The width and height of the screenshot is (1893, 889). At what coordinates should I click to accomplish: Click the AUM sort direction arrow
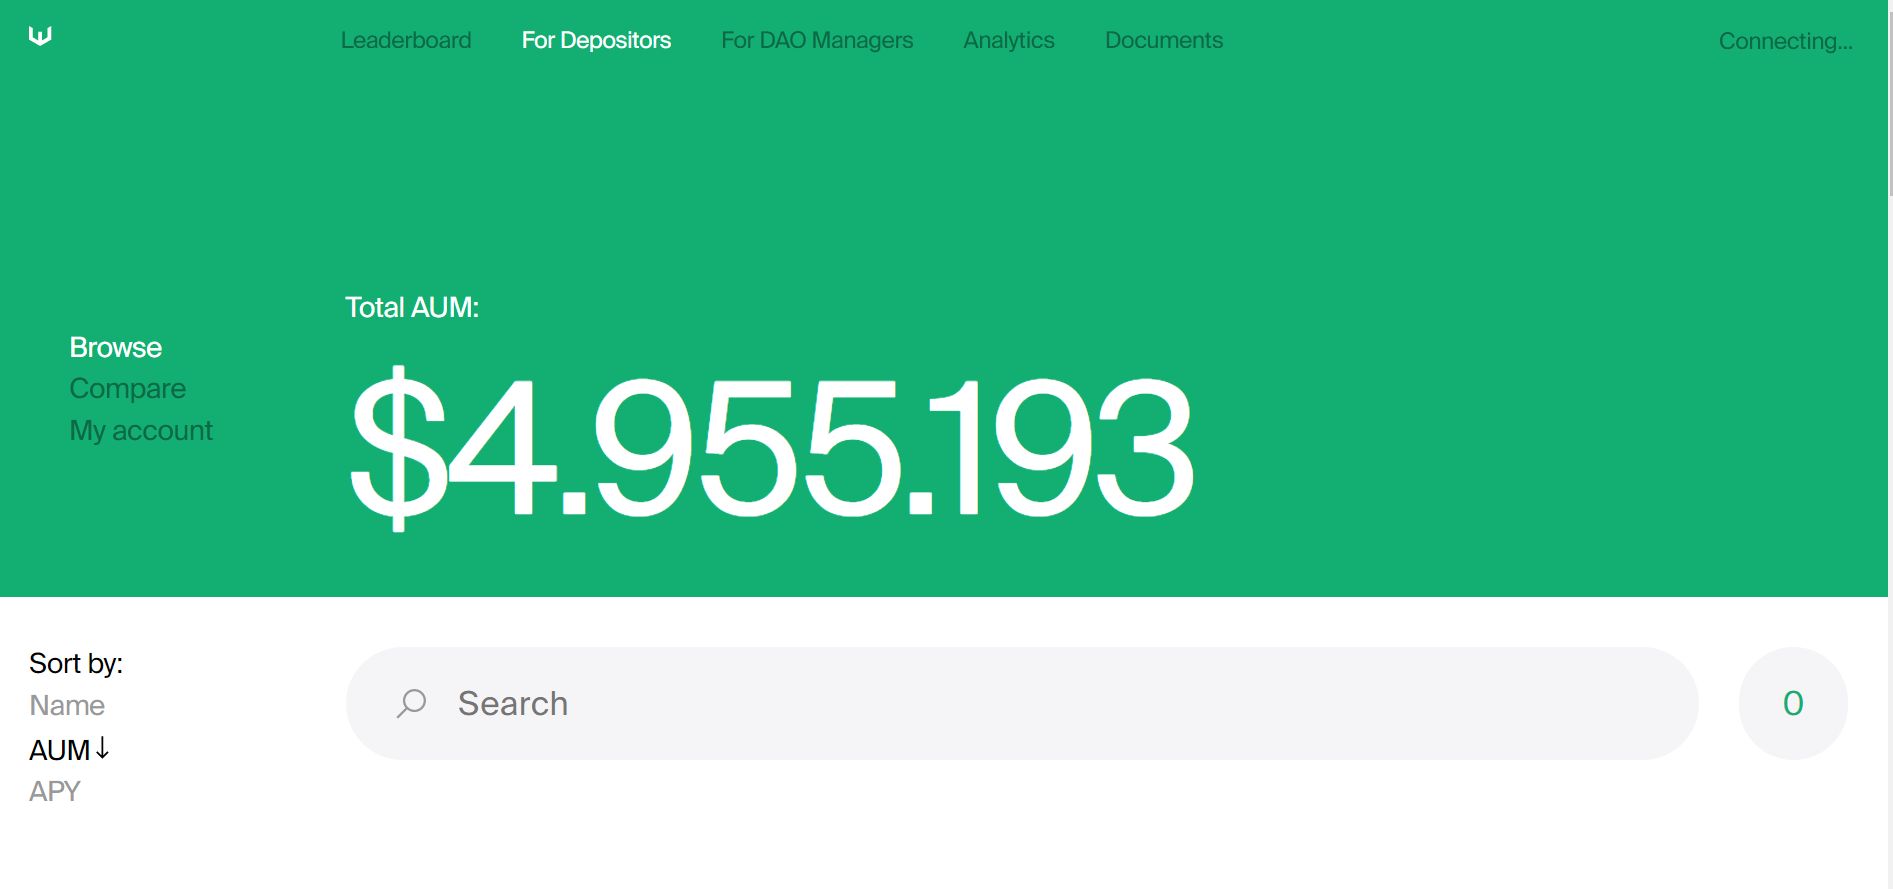[x=102, y=749]
